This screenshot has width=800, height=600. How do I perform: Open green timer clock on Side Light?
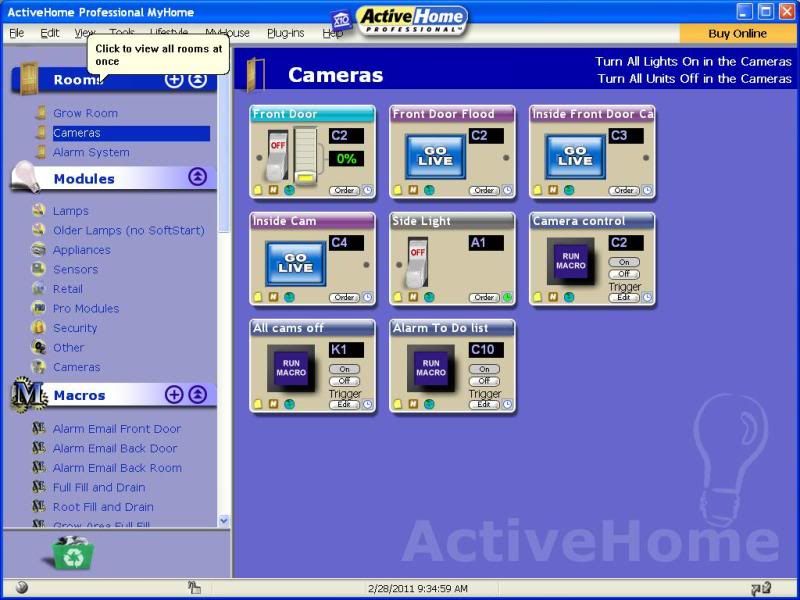(x=507, y=297)
